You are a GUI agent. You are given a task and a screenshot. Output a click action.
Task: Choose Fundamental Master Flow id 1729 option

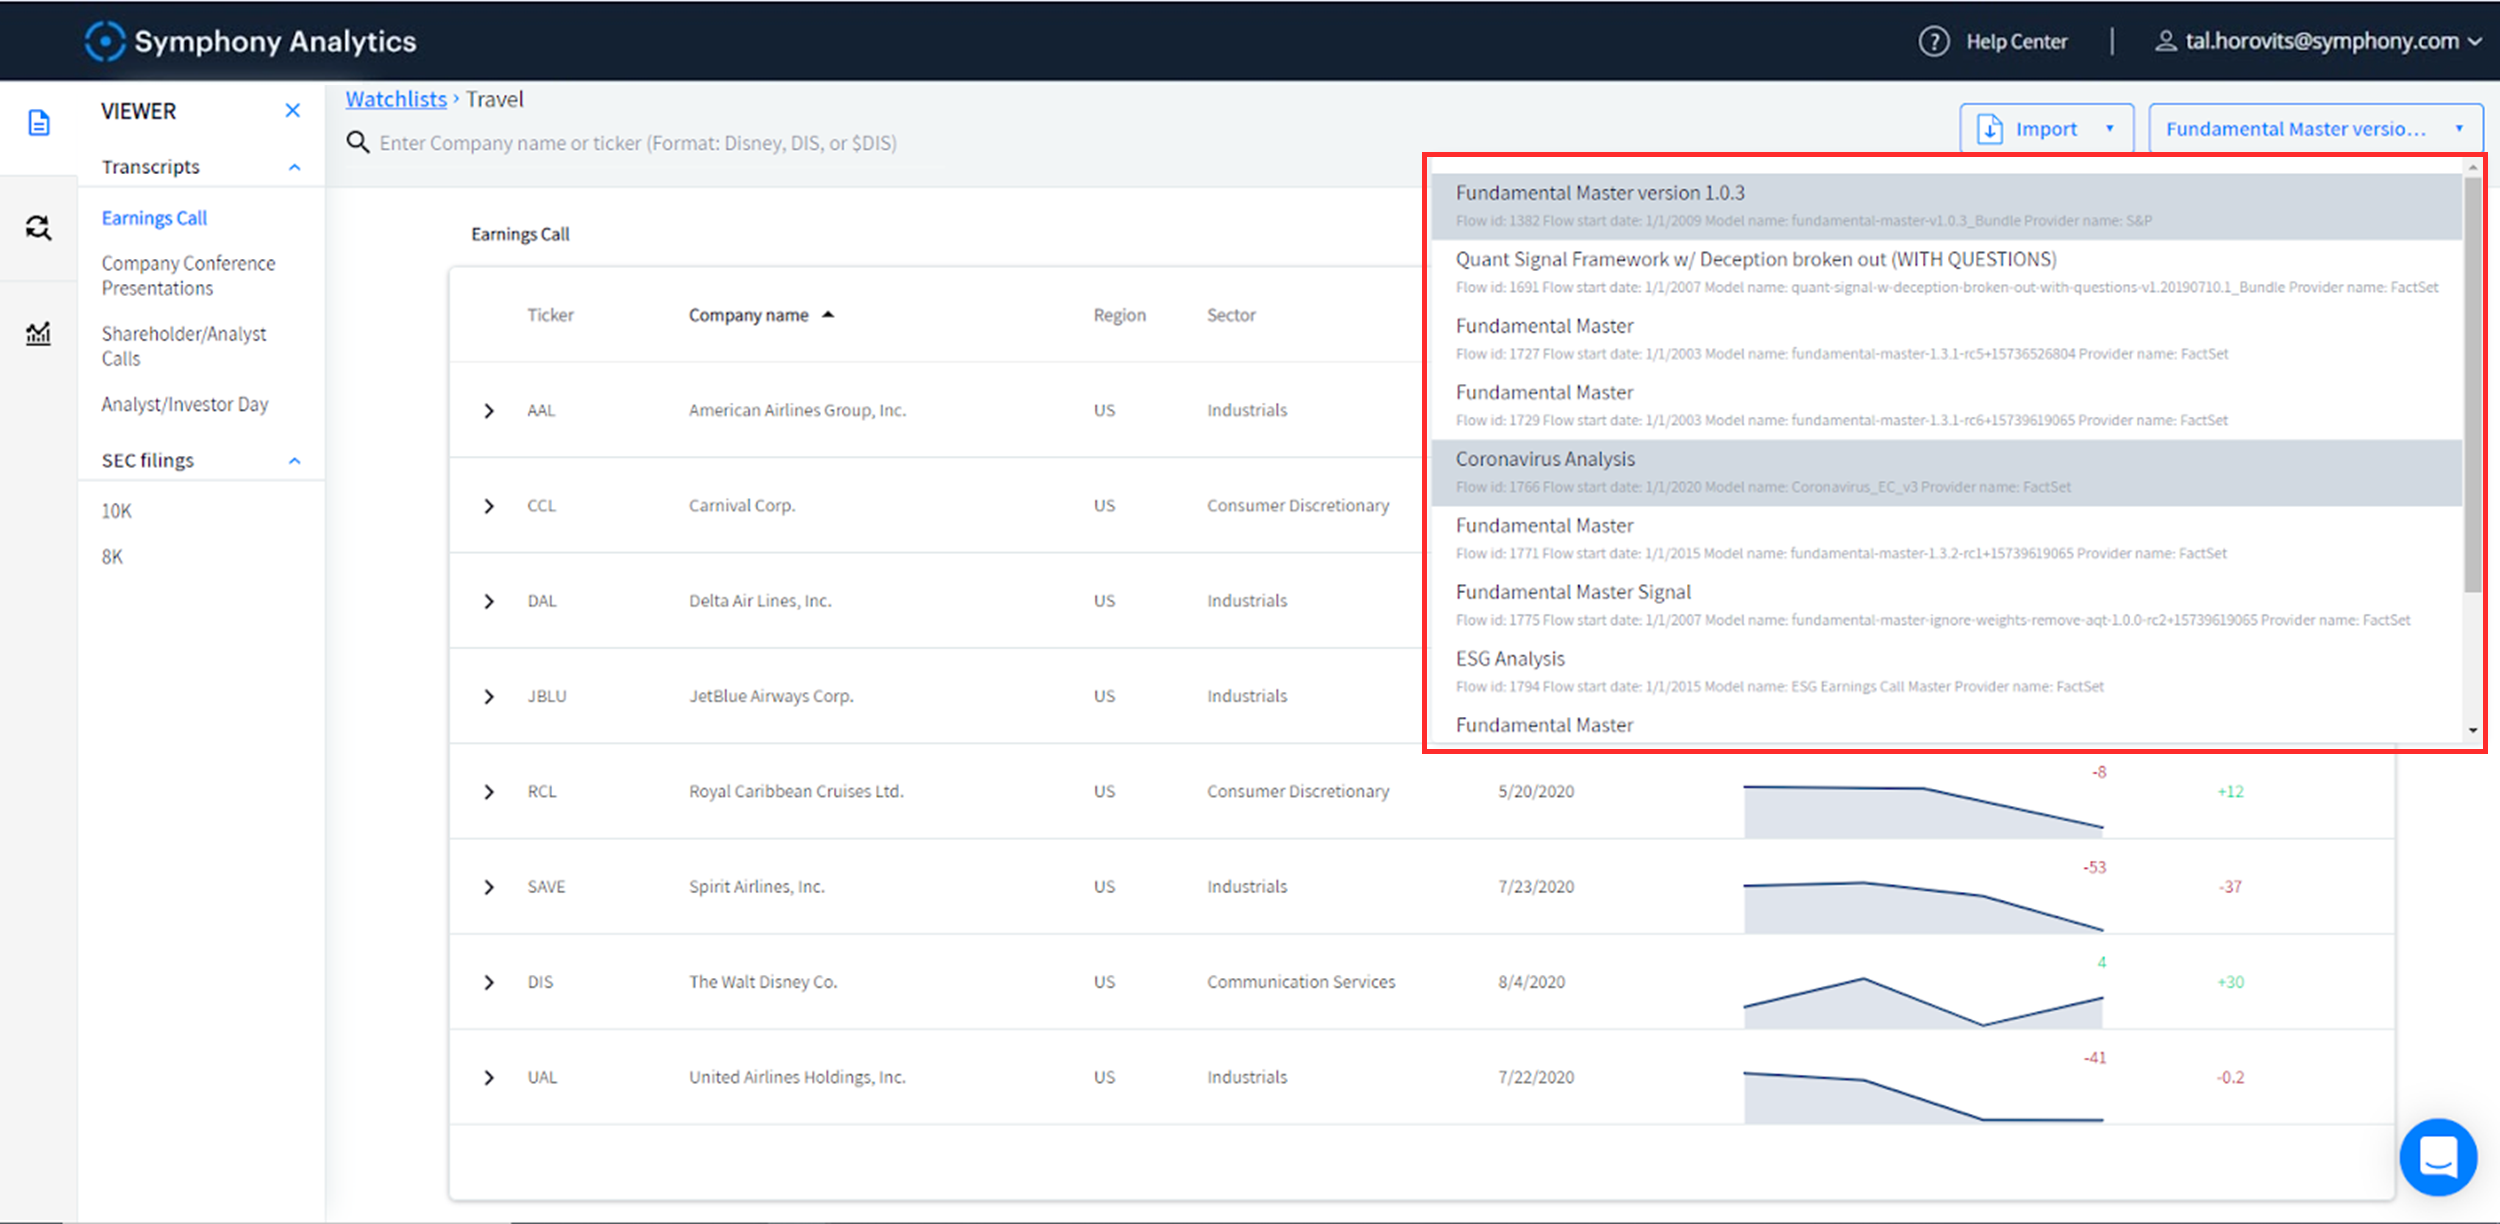[x=1946, y=405]
